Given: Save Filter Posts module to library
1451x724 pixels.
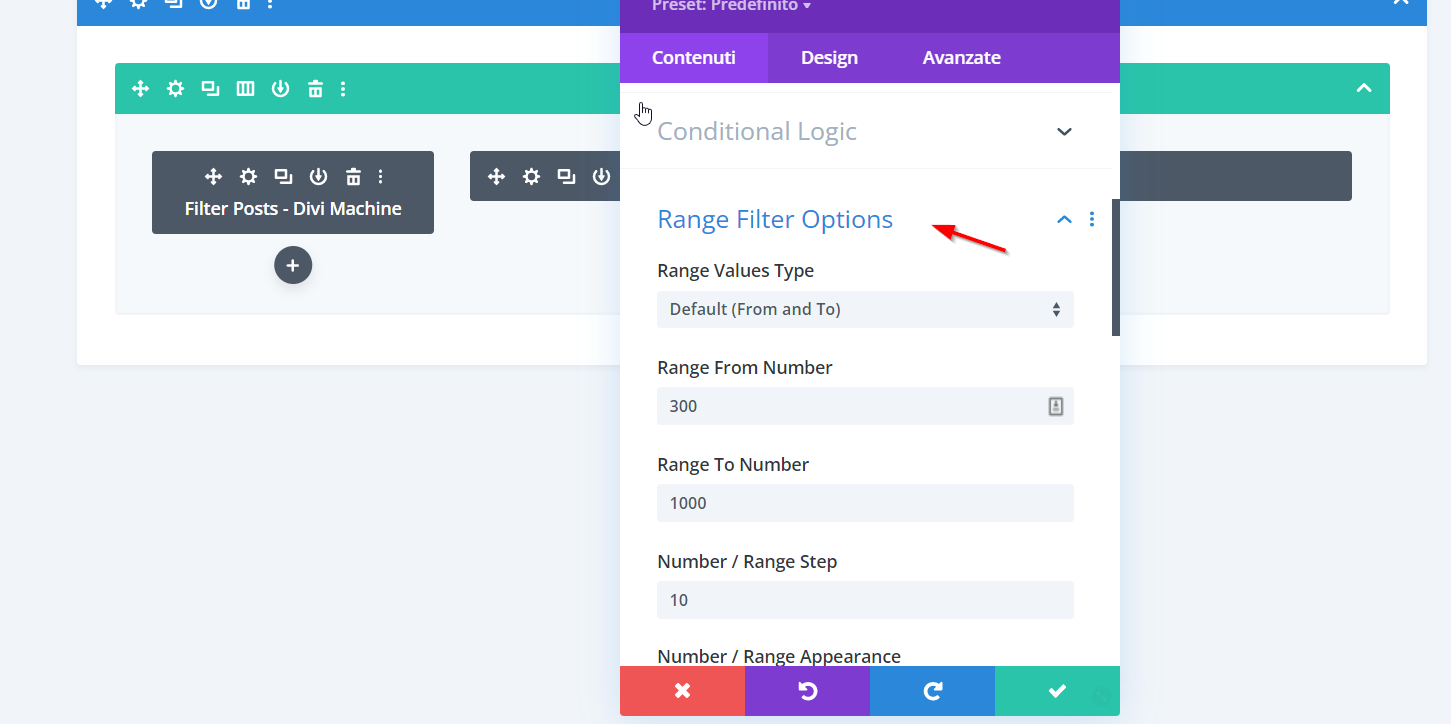Looking at the screenshot, I should pyautogui.click(x=318, y=177).
